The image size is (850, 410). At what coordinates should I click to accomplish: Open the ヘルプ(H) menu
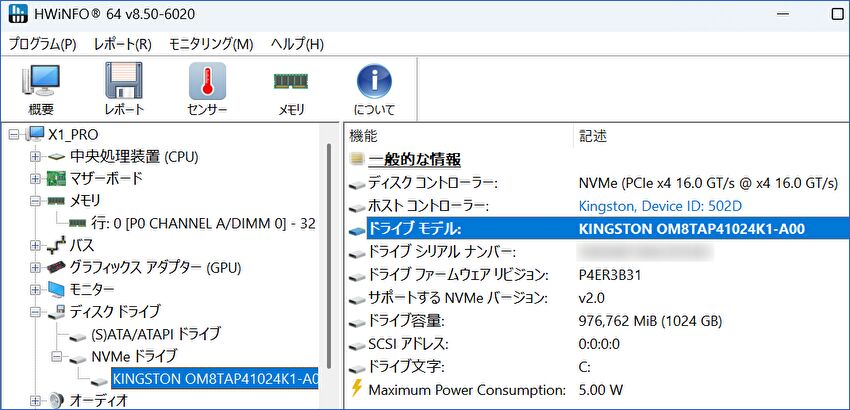(297, 44)
